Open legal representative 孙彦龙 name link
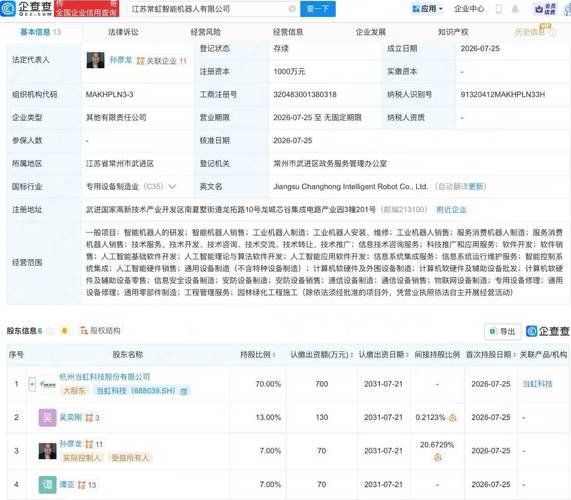 coord(121,60)
